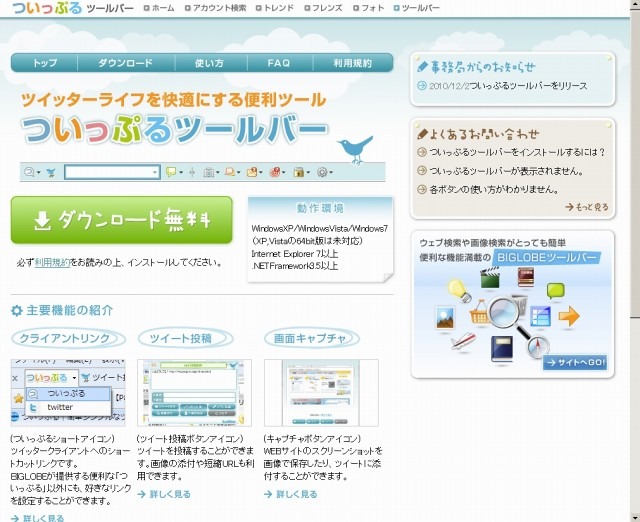Click the ついっぷる logo at top
The image size is (640, 522).
[x=47, y=8]
